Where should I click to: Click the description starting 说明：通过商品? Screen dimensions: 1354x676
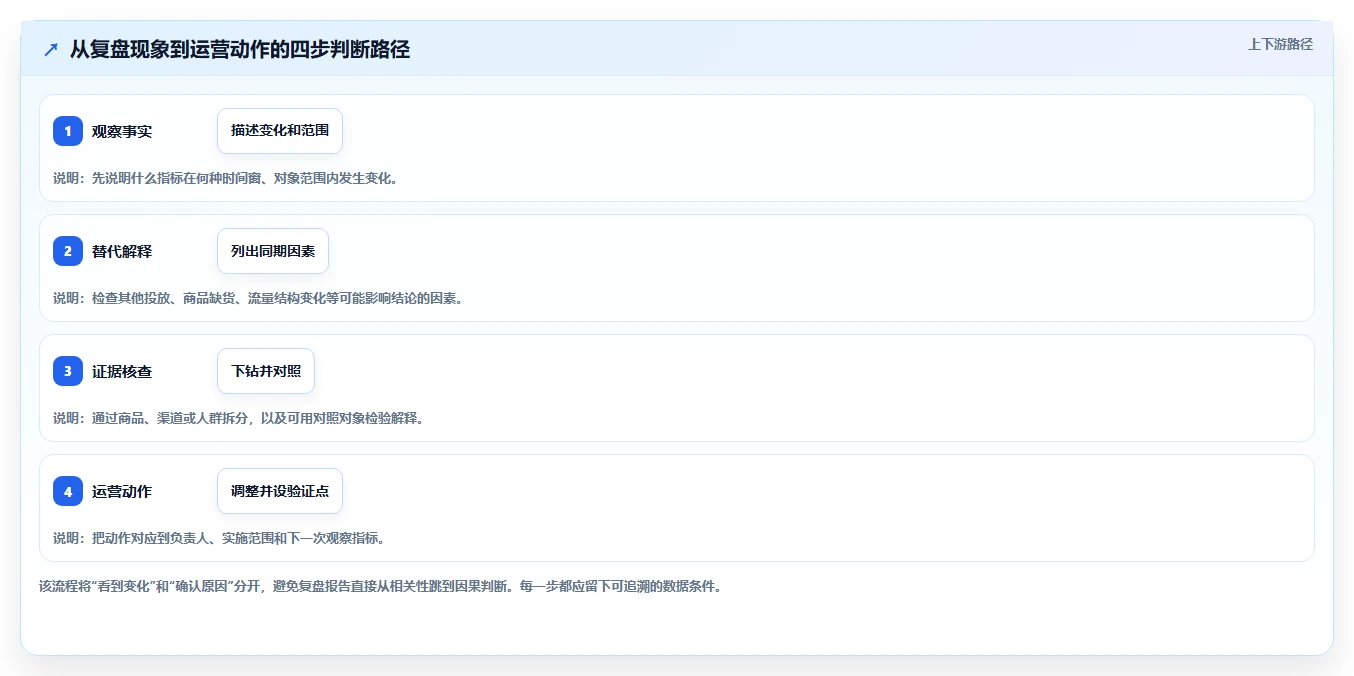(241, 418)
